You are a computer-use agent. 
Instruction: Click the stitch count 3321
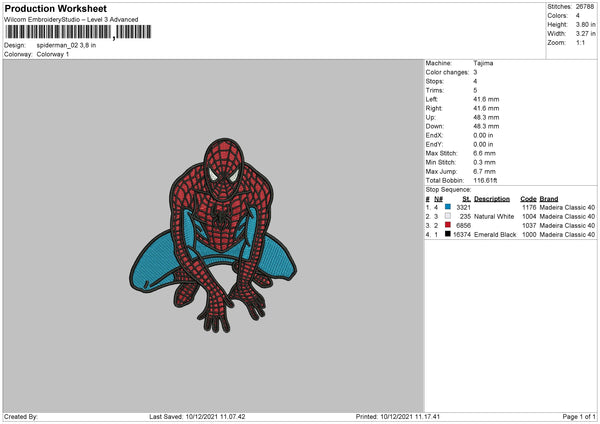point(463,207)
